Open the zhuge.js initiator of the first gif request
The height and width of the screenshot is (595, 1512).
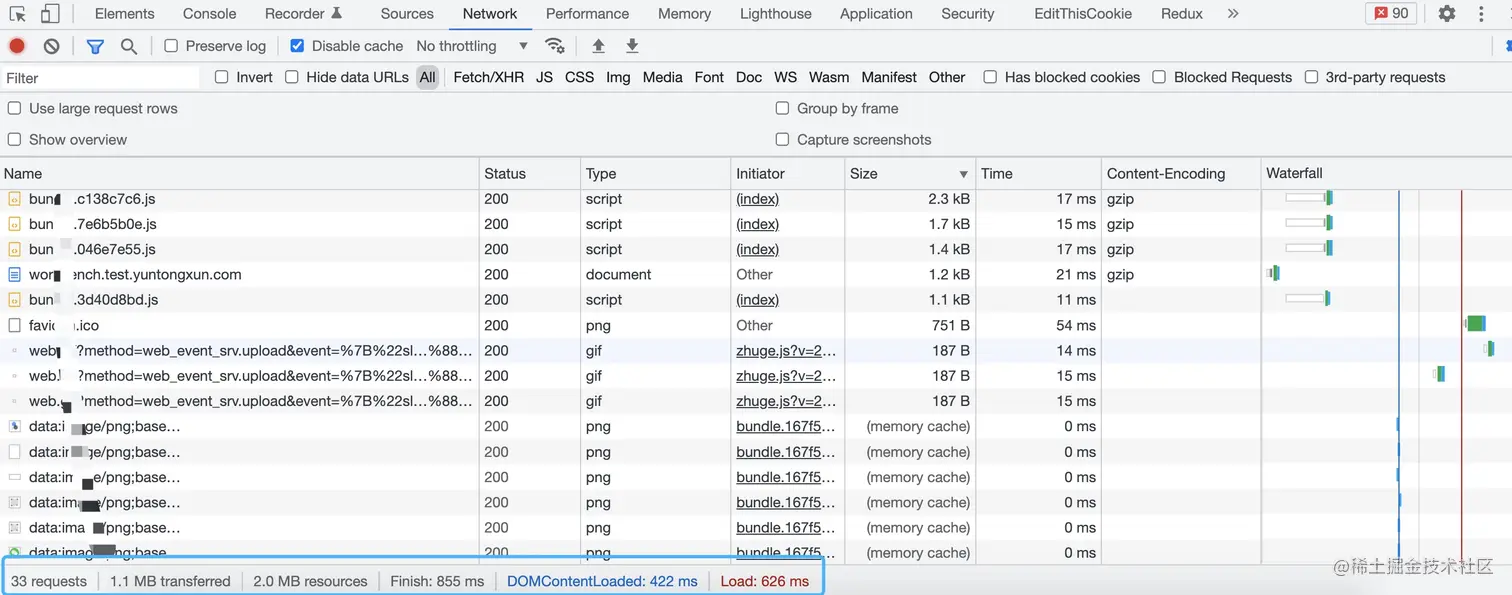(x=786, y=351)
